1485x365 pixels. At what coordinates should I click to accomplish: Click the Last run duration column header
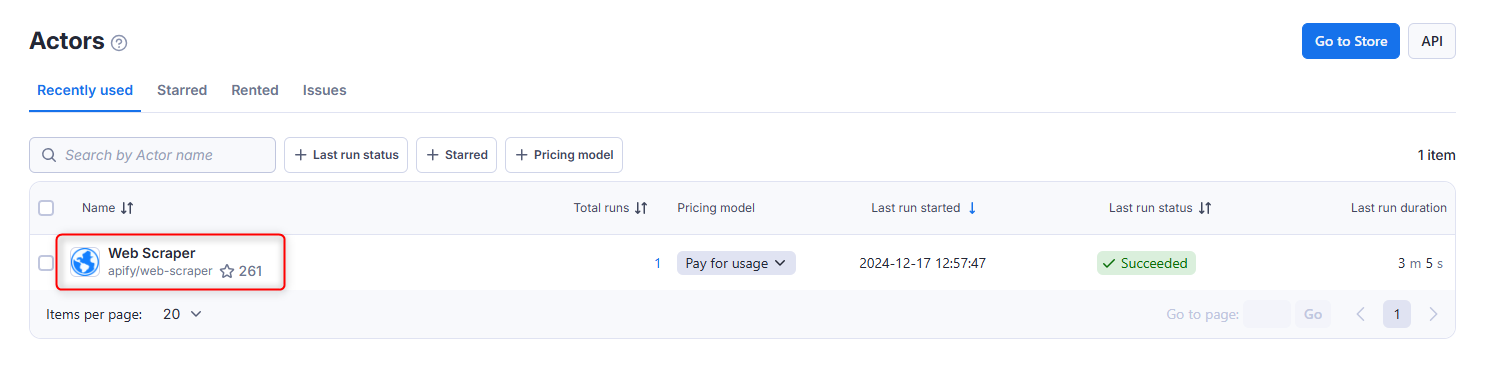point(1399,208)
